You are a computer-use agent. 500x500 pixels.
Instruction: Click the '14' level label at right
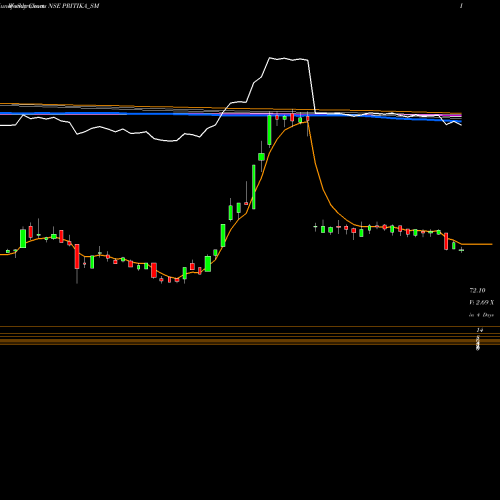coord(479,330)
